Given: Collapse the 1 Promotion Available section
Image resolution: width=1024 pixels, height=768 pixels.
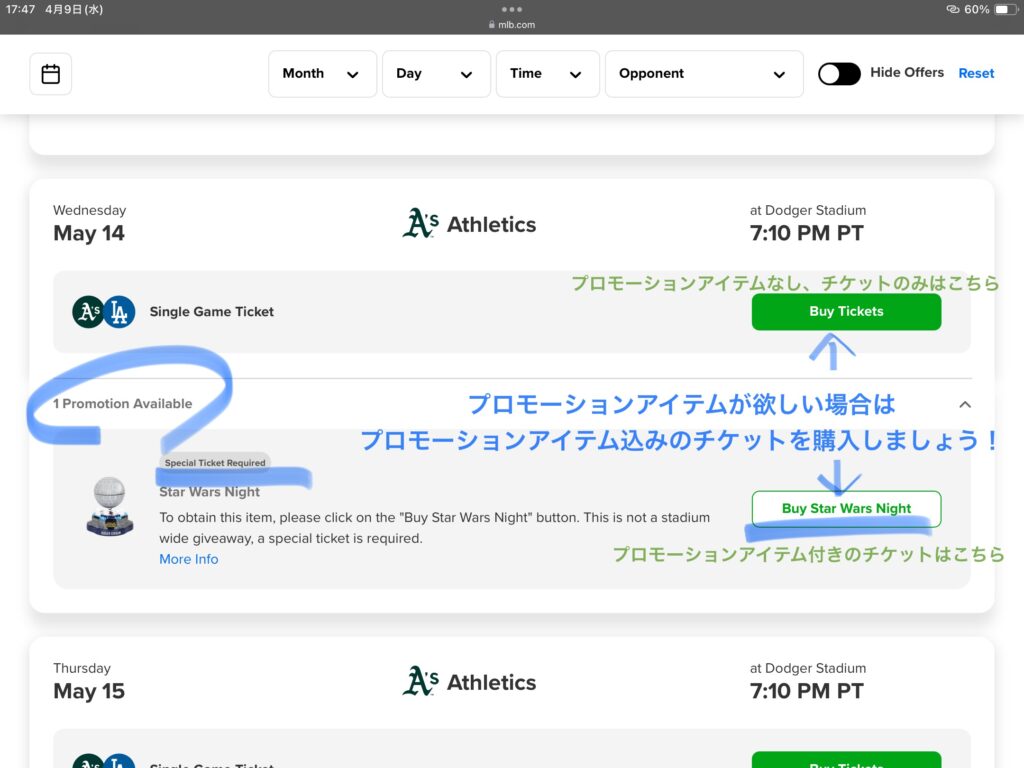Looking at the screenshot, I should (x=965, y=404).
